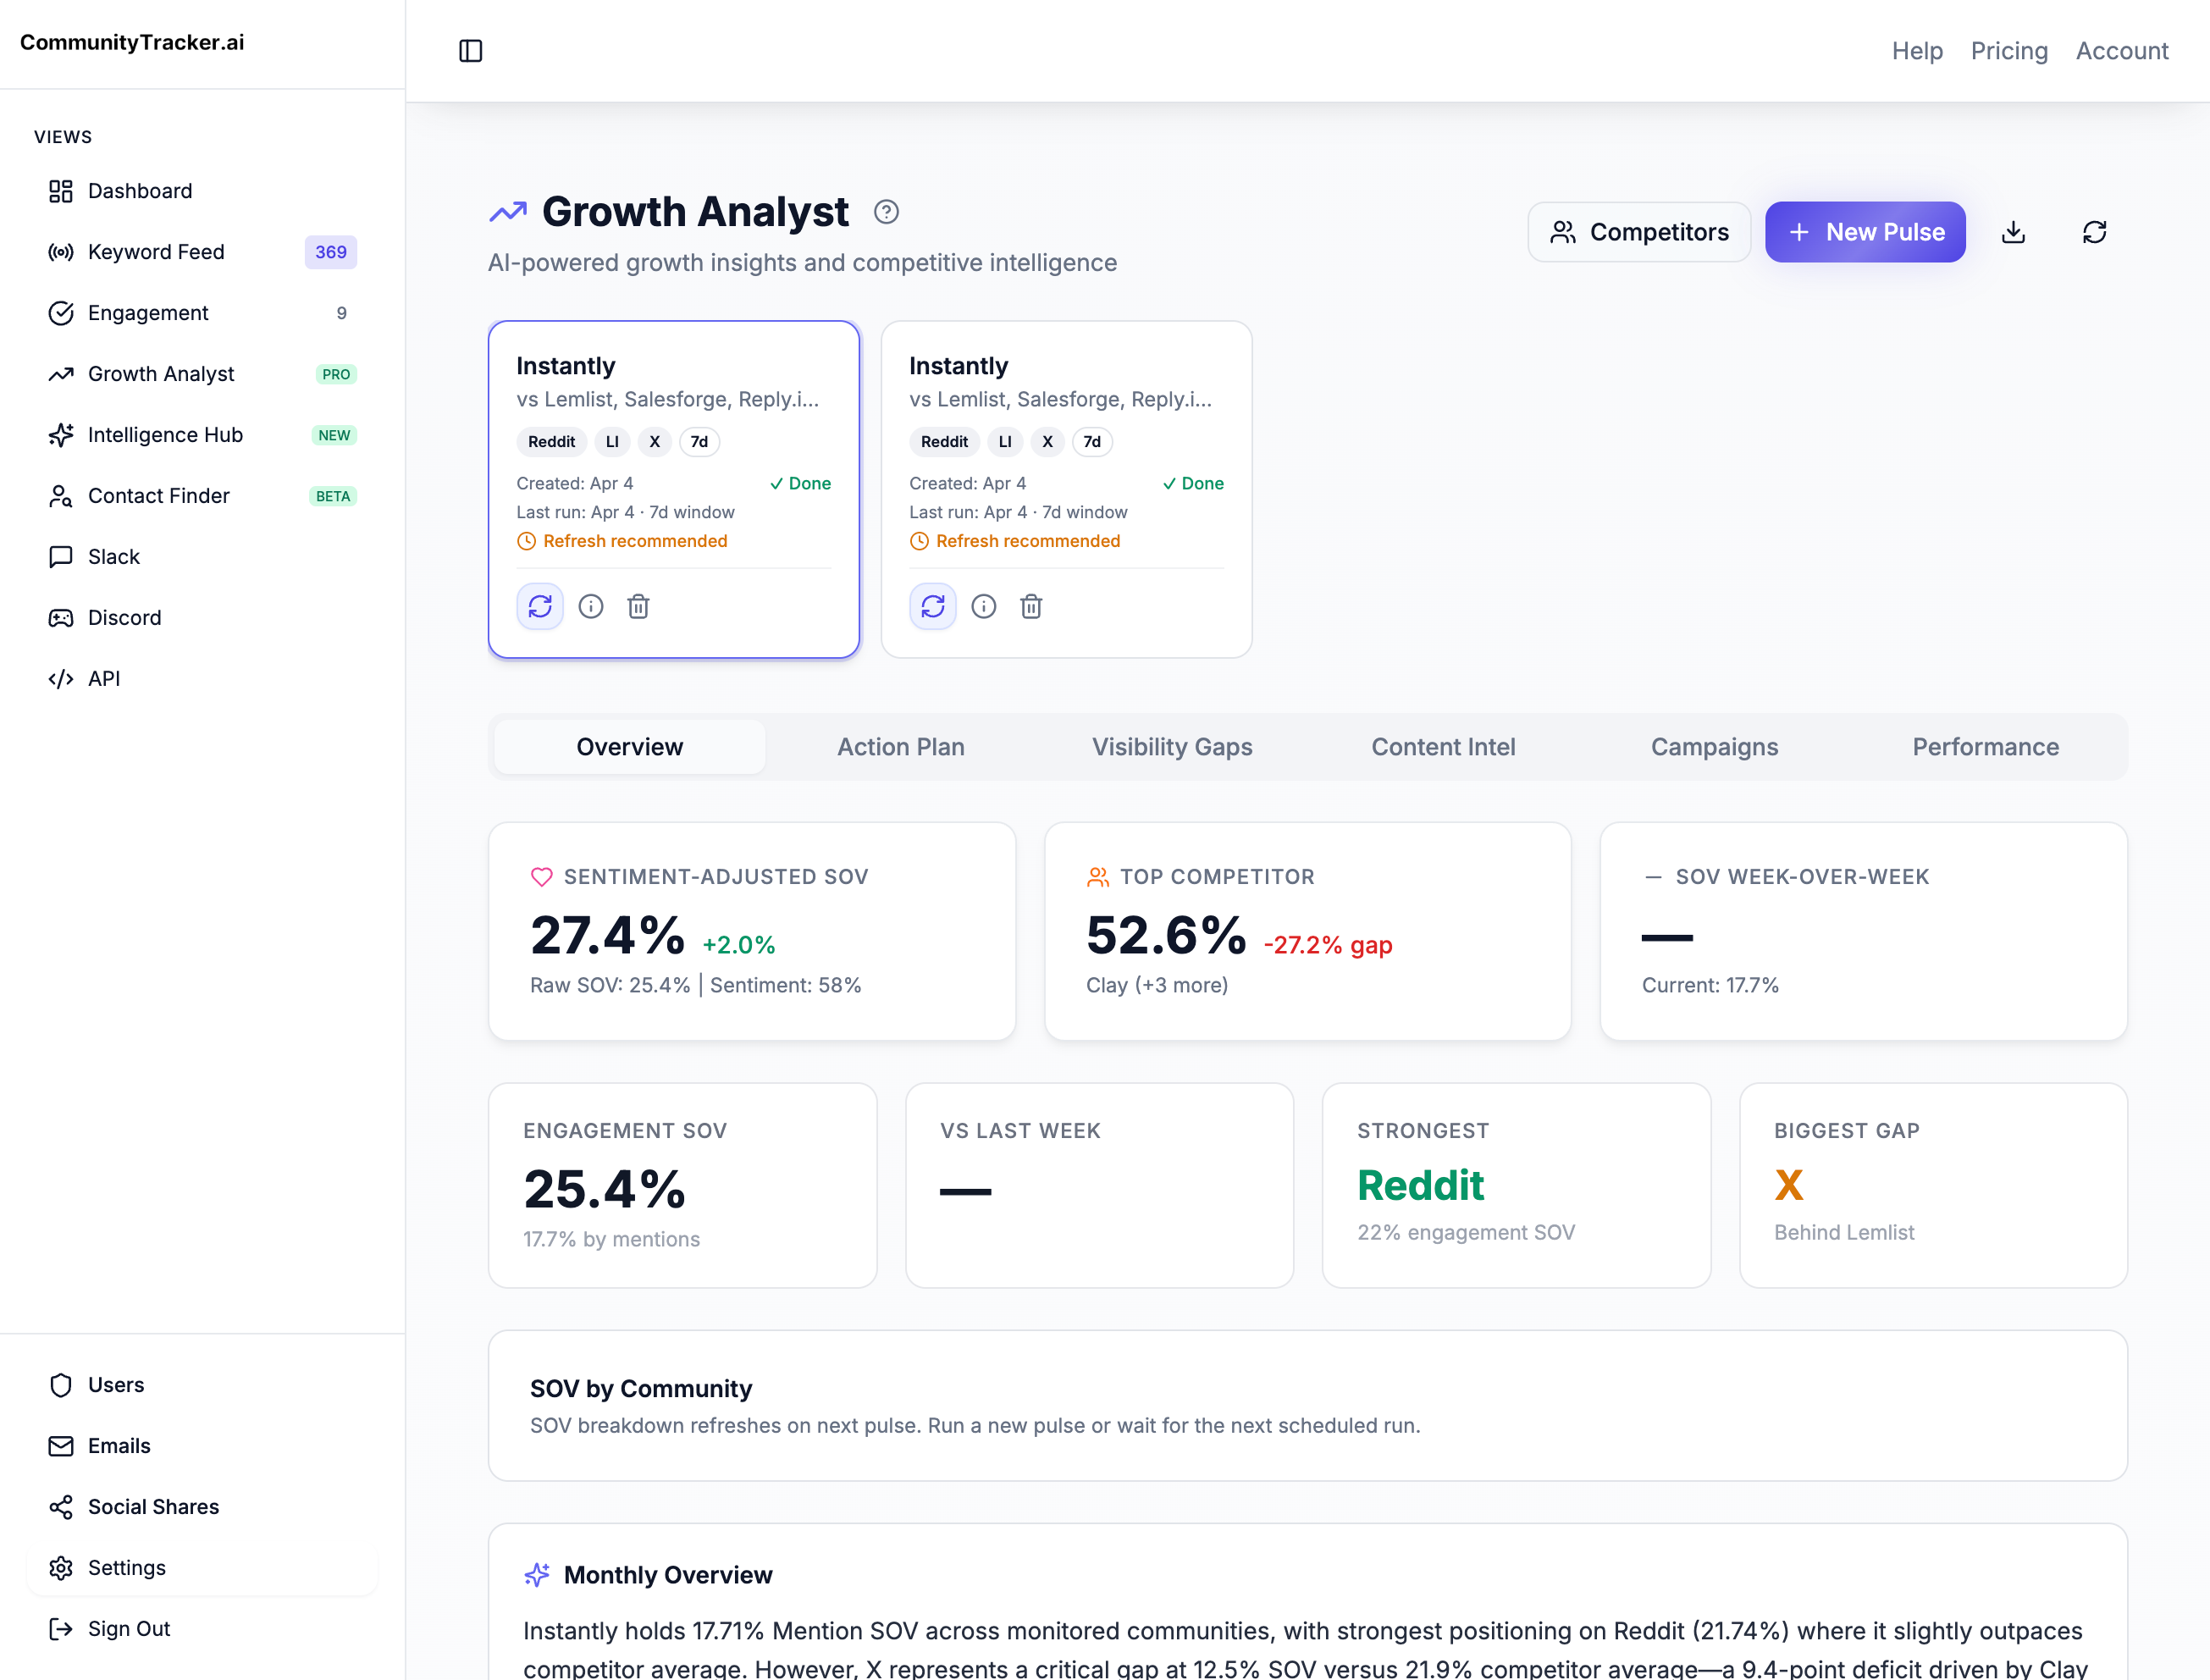
Task: Click the API code brackets icon
Action: tap(61, 679)
